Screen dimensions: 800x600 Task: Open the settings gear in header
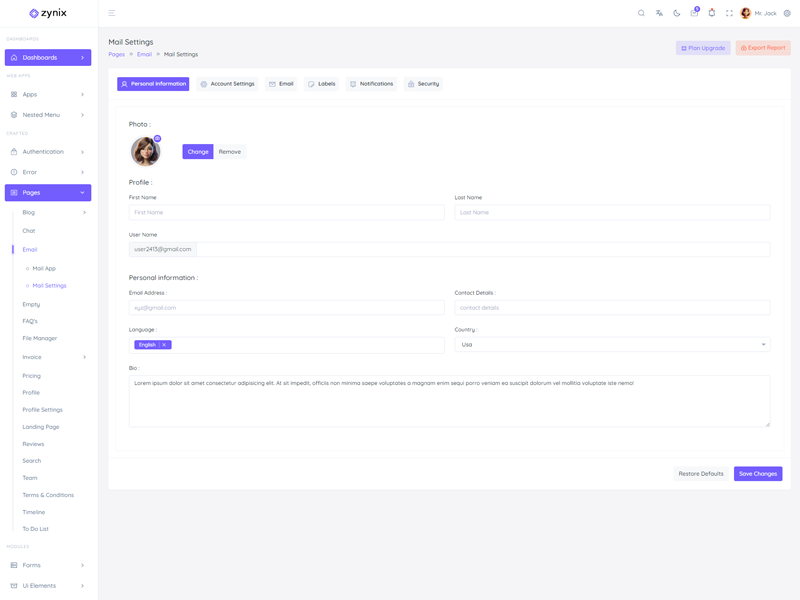pyautogui.click(x=787, y=13)
